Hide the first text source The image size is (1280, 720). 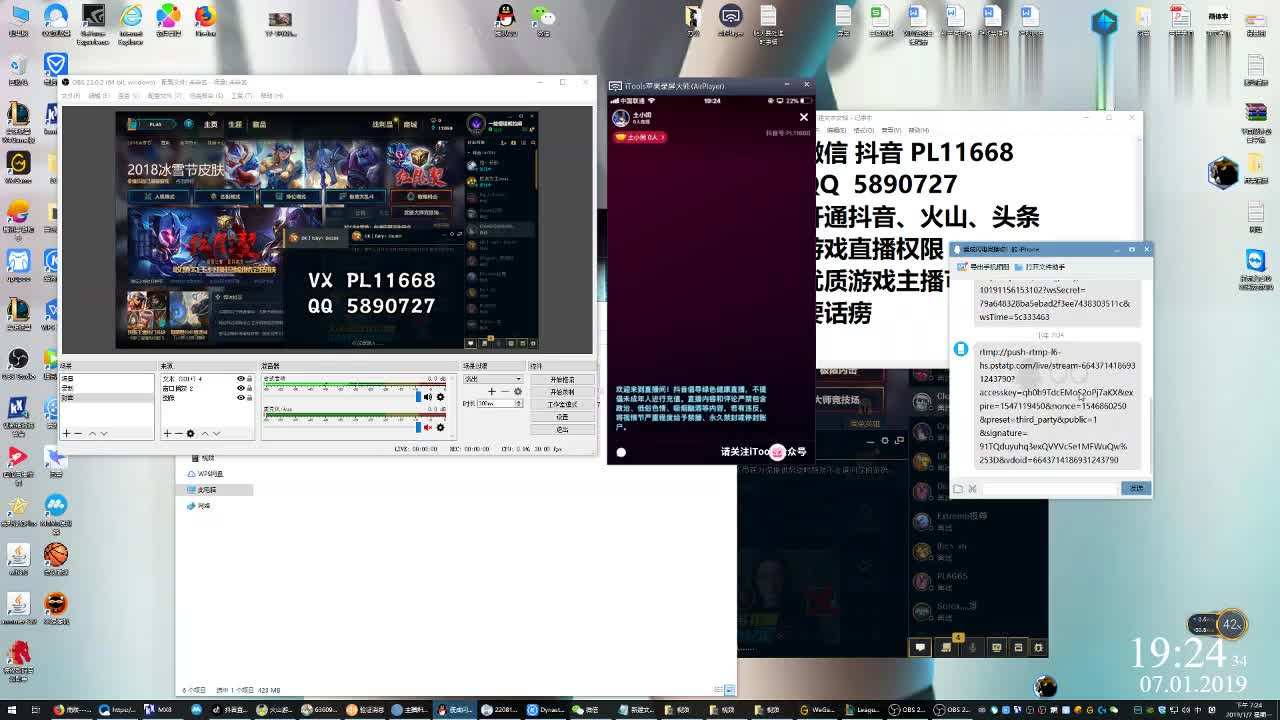tap(240, 379)
